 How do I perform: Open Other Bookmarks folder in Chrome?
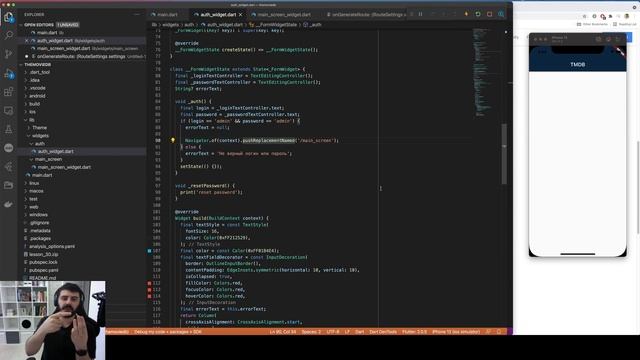pos(592,24)
